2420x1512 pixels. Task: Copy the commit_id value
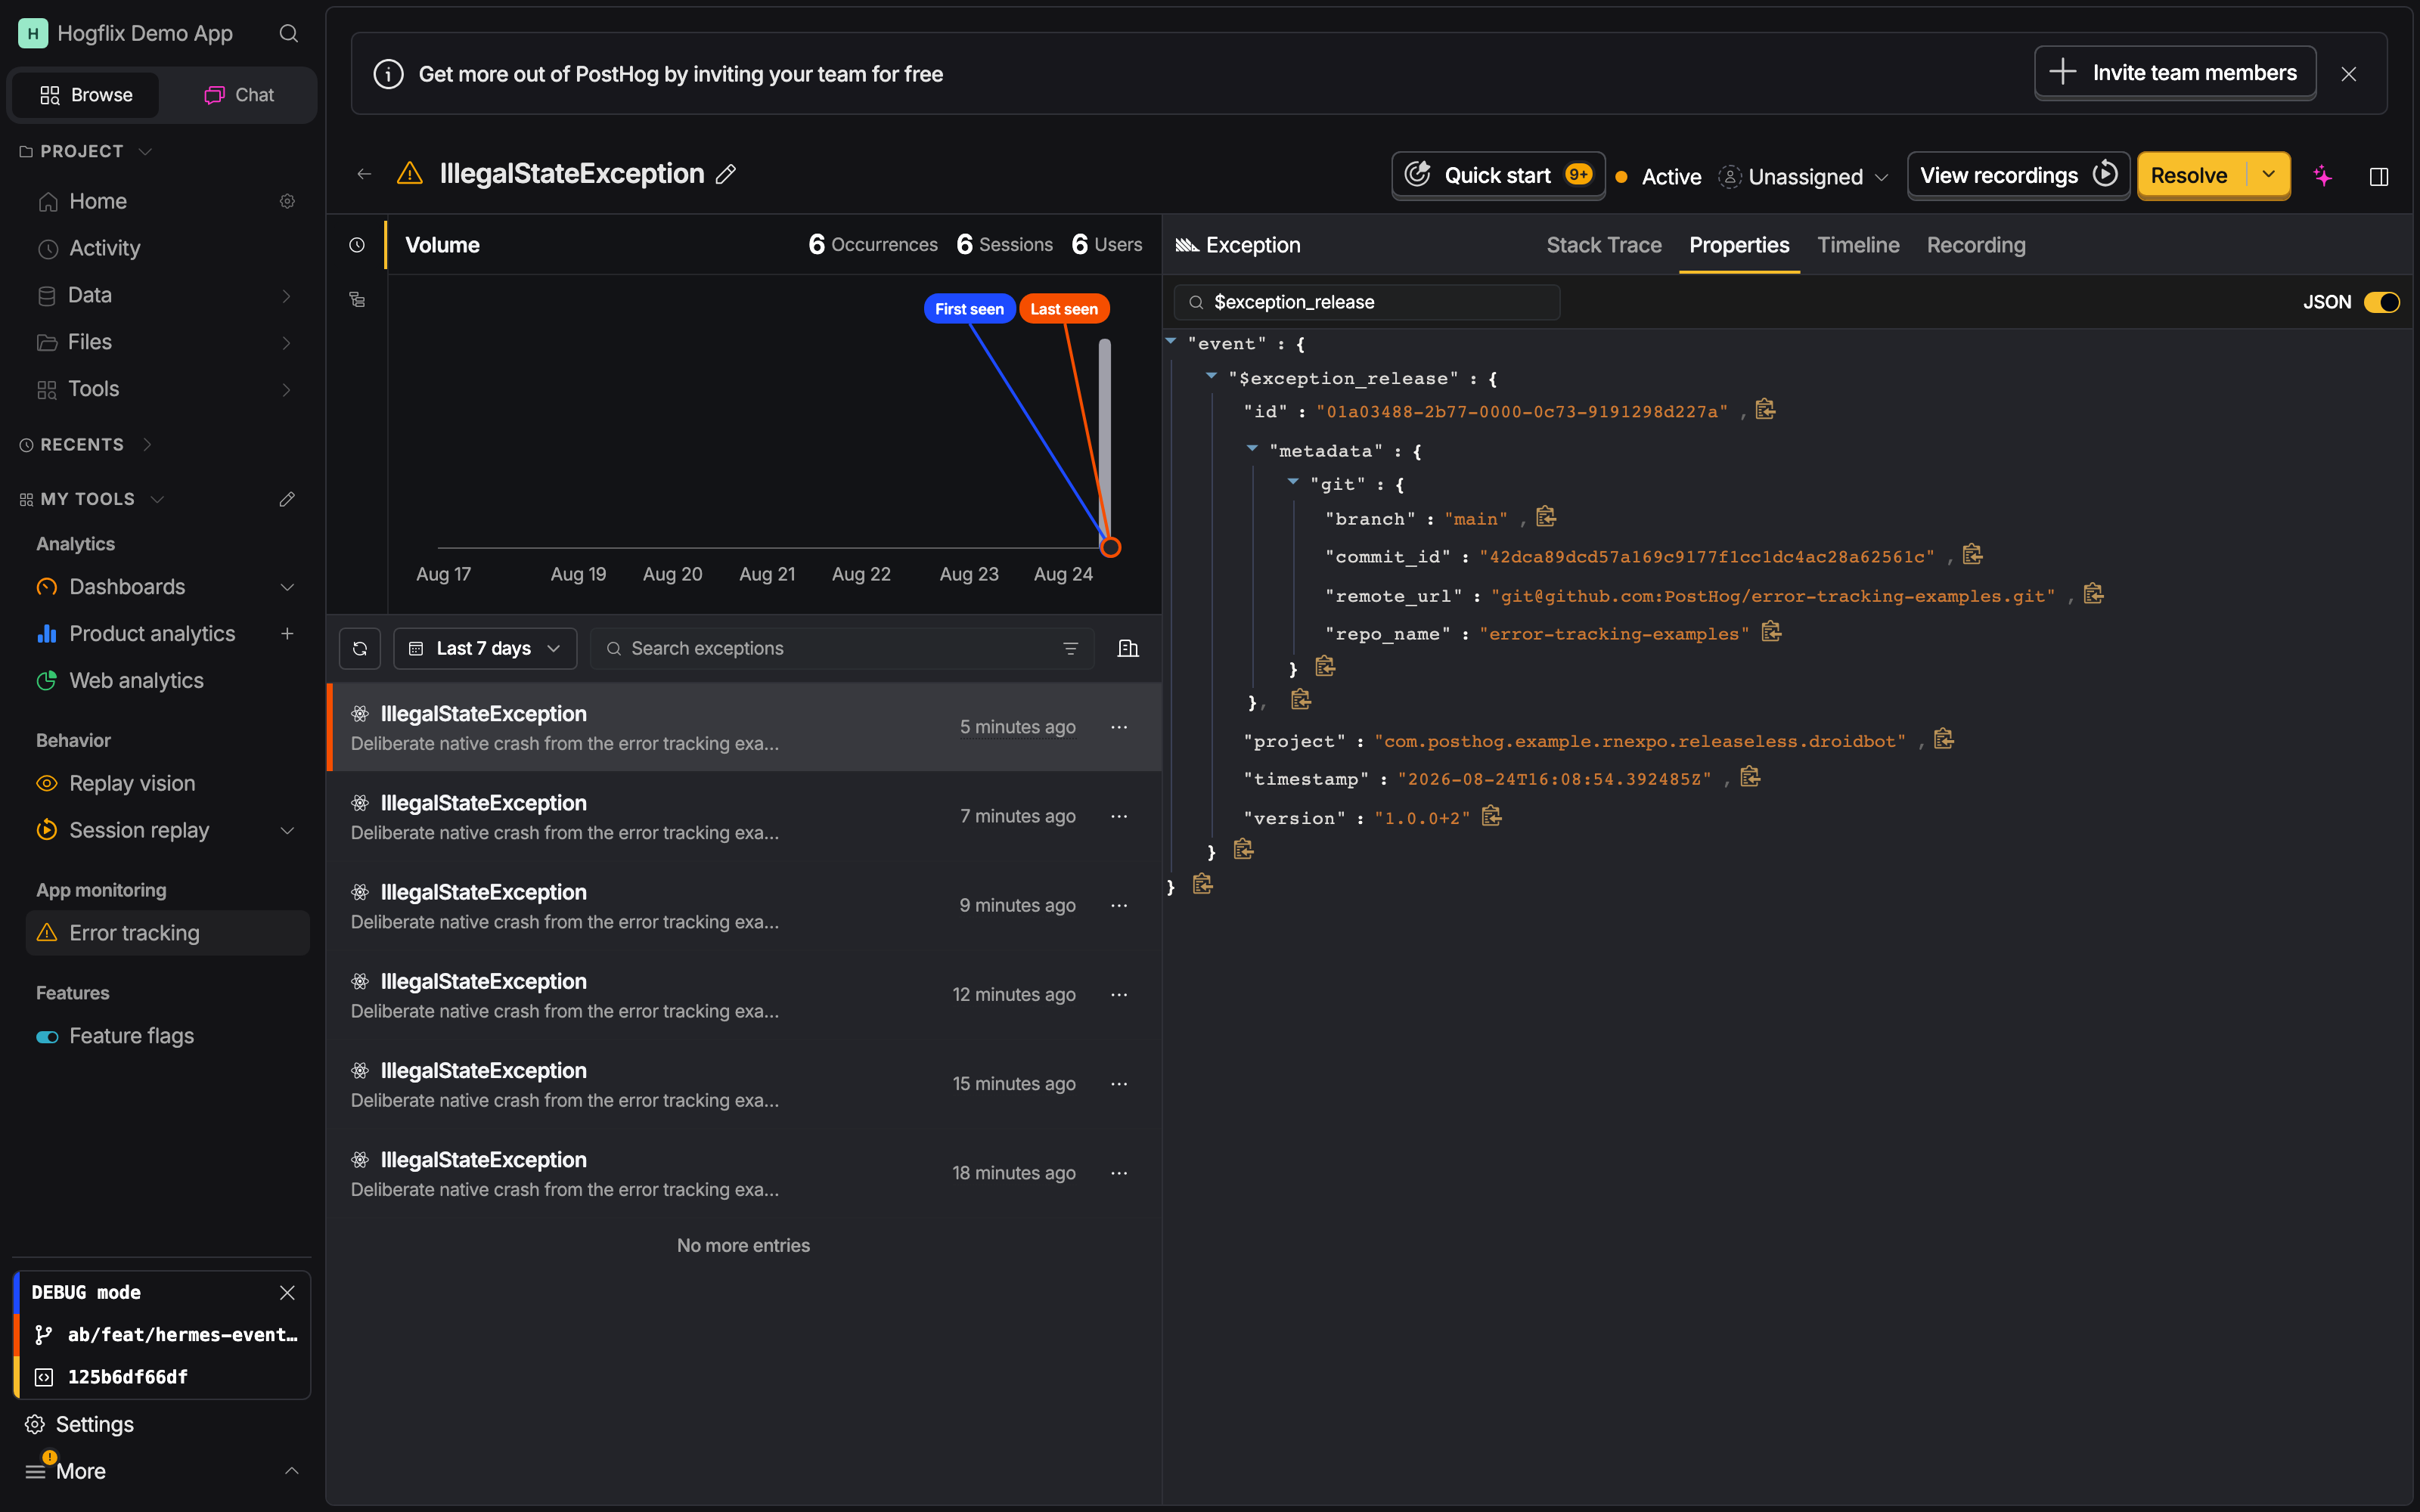click(x=1972, y=555)
